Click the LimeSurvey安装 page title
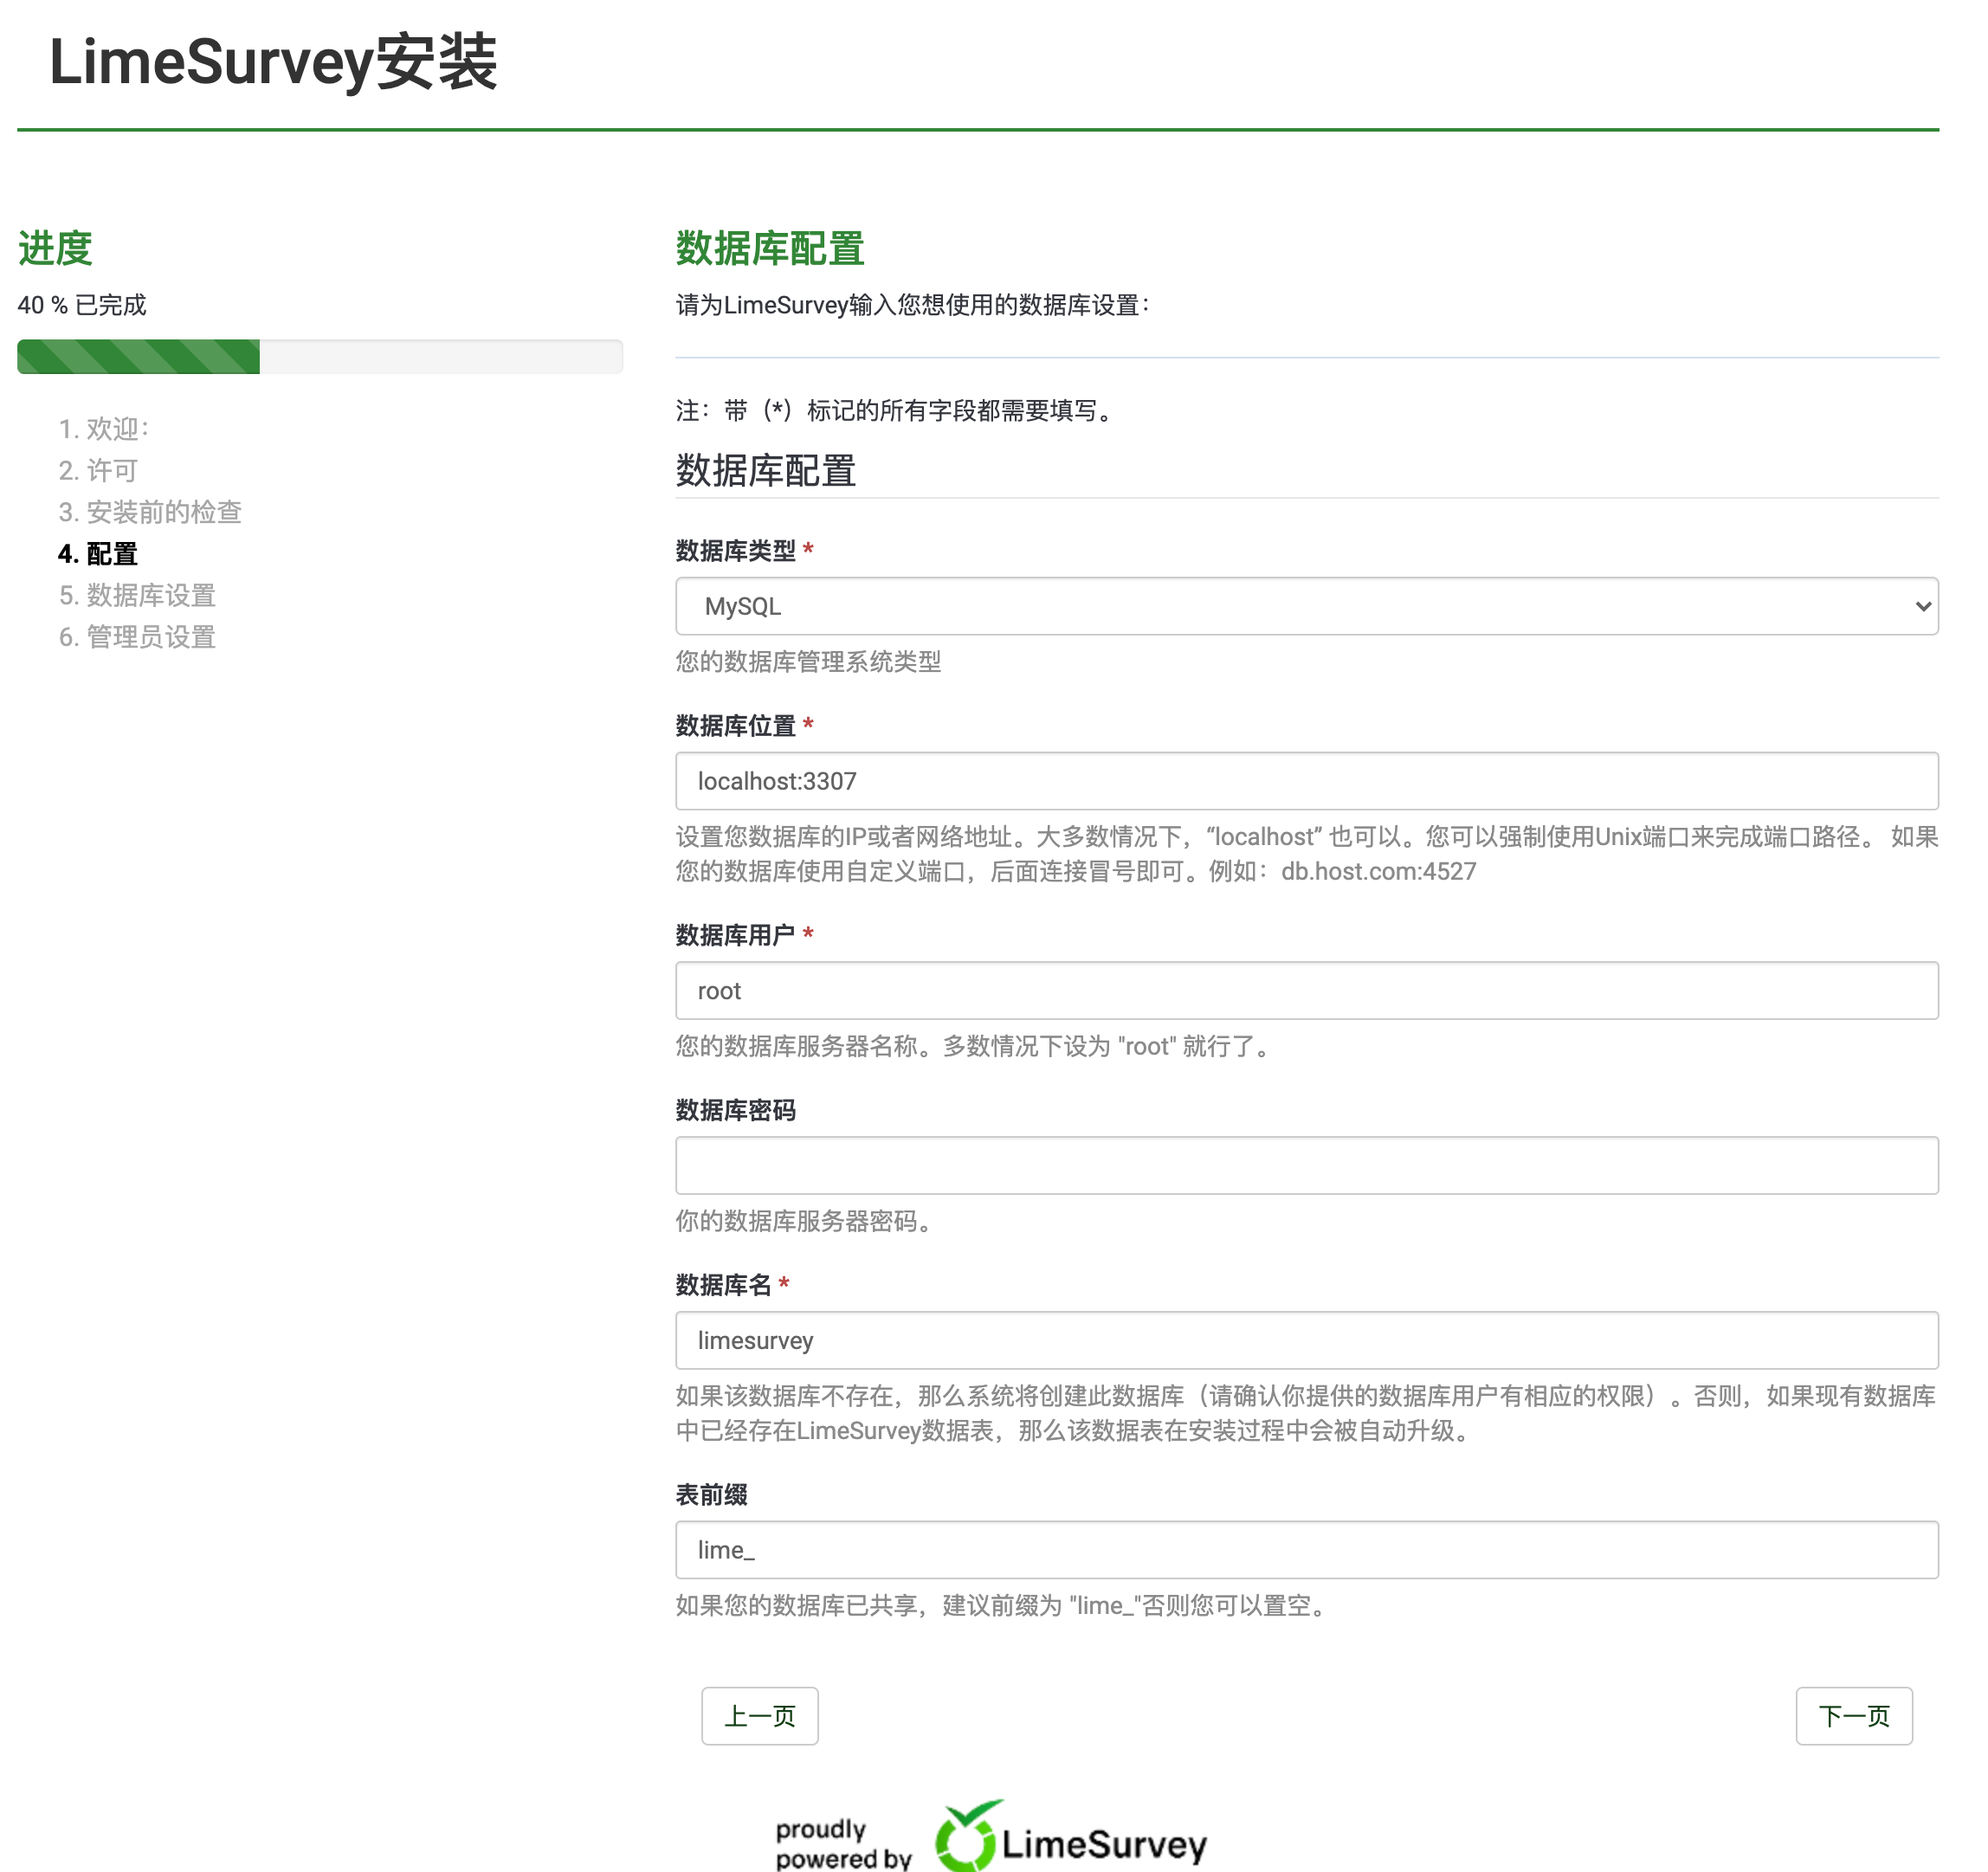This screenshot has width=1988, height=1872. pyautogui.click(x=273, y=62)
